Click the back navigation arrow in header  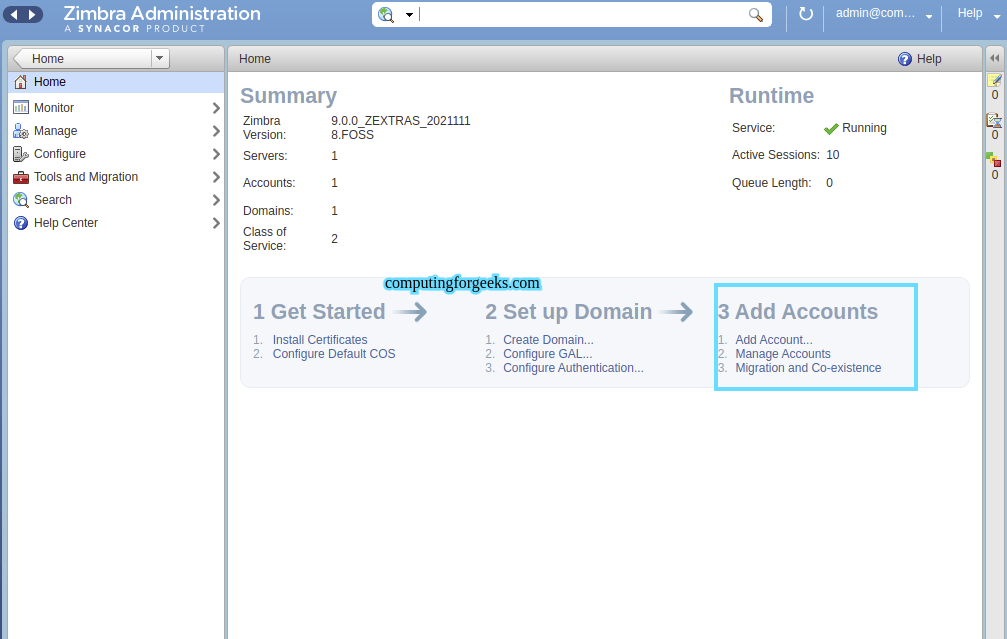click(14, 14)
